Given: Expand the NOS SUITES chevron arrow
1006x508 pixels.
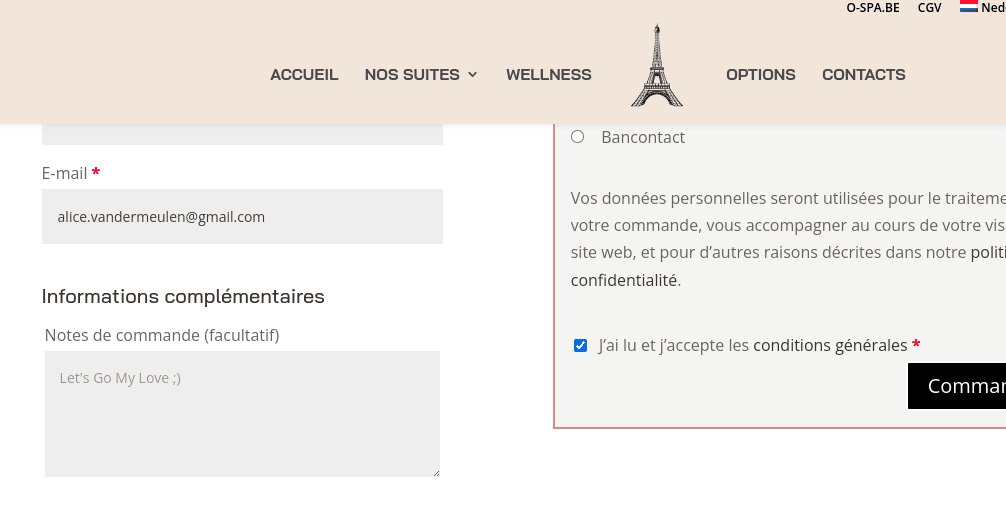Looking at the screenshot, I should (473, 74).
